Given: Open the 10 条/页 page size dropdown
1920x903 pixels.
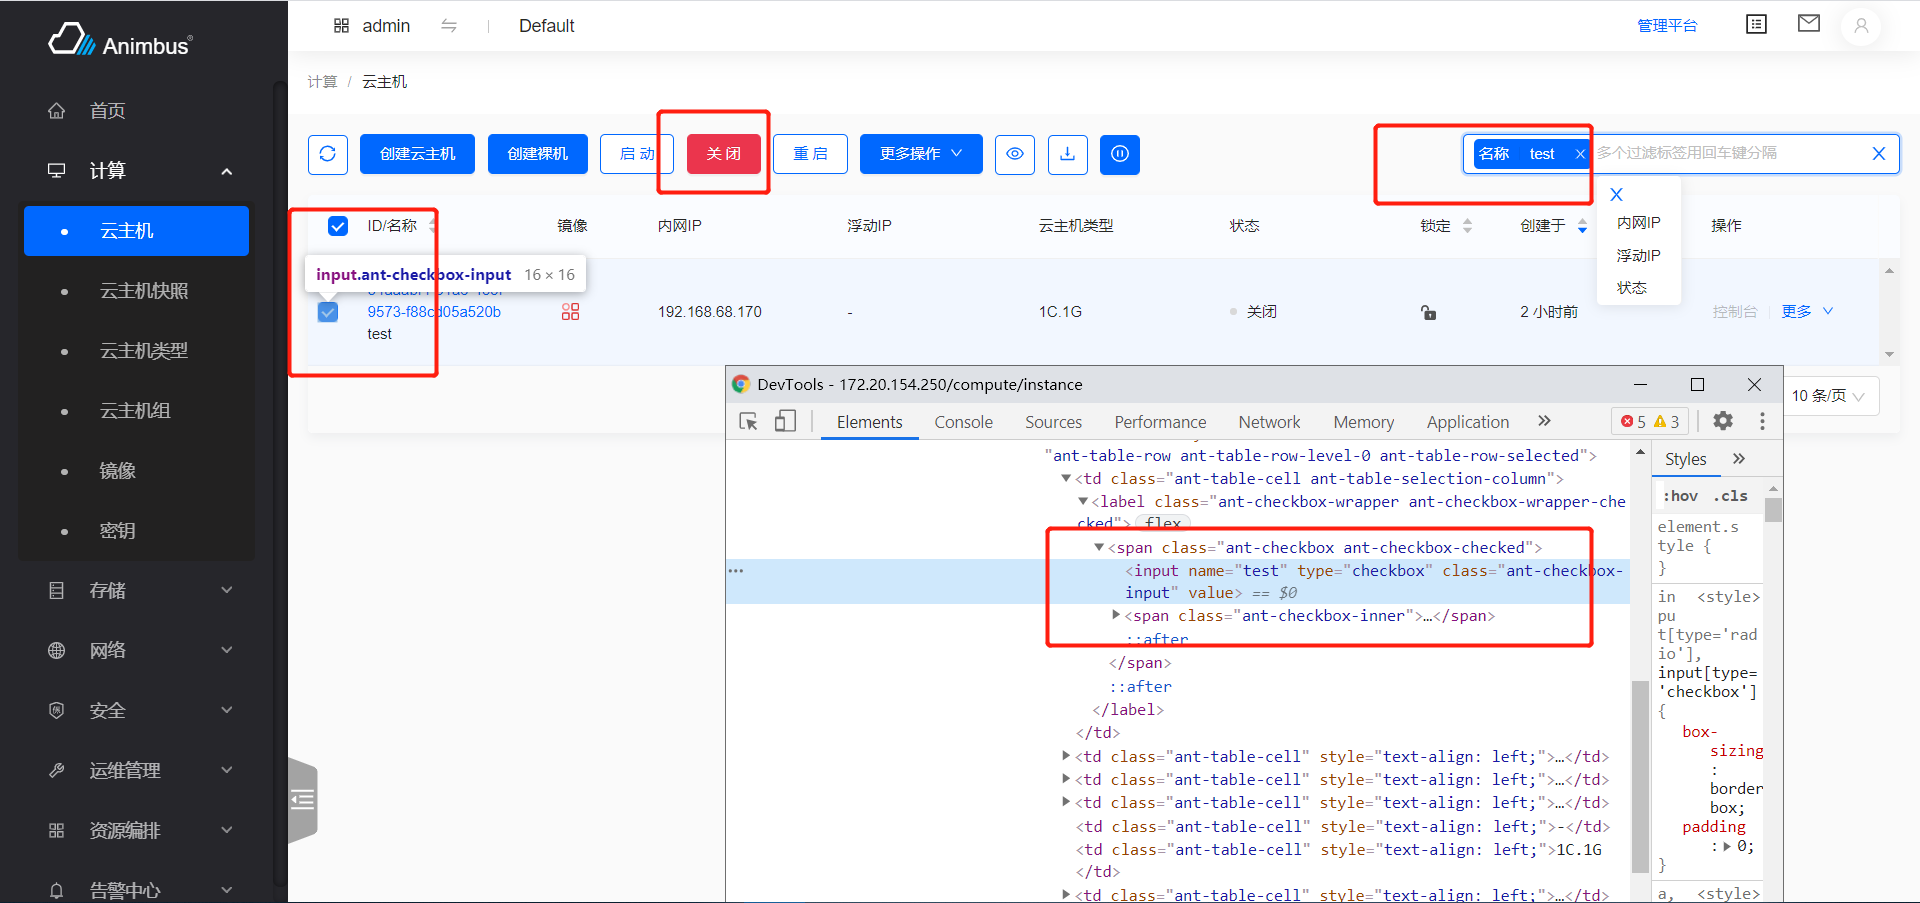Looking at the screenshot, I should pos(1828,396).
